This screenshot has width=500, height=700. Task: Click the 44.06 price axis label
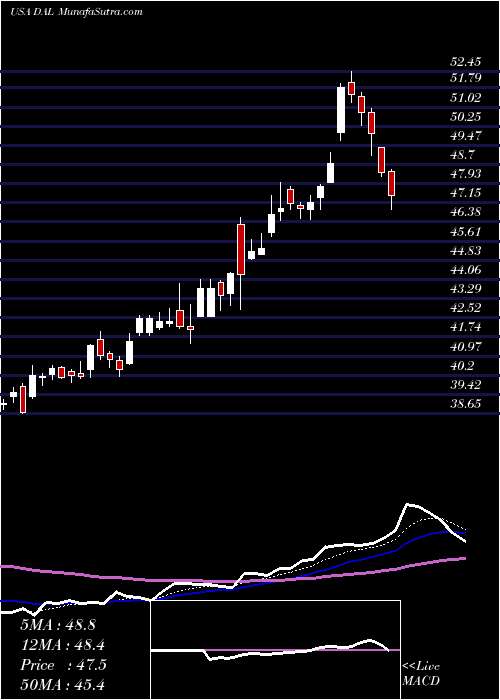[466, 270]
